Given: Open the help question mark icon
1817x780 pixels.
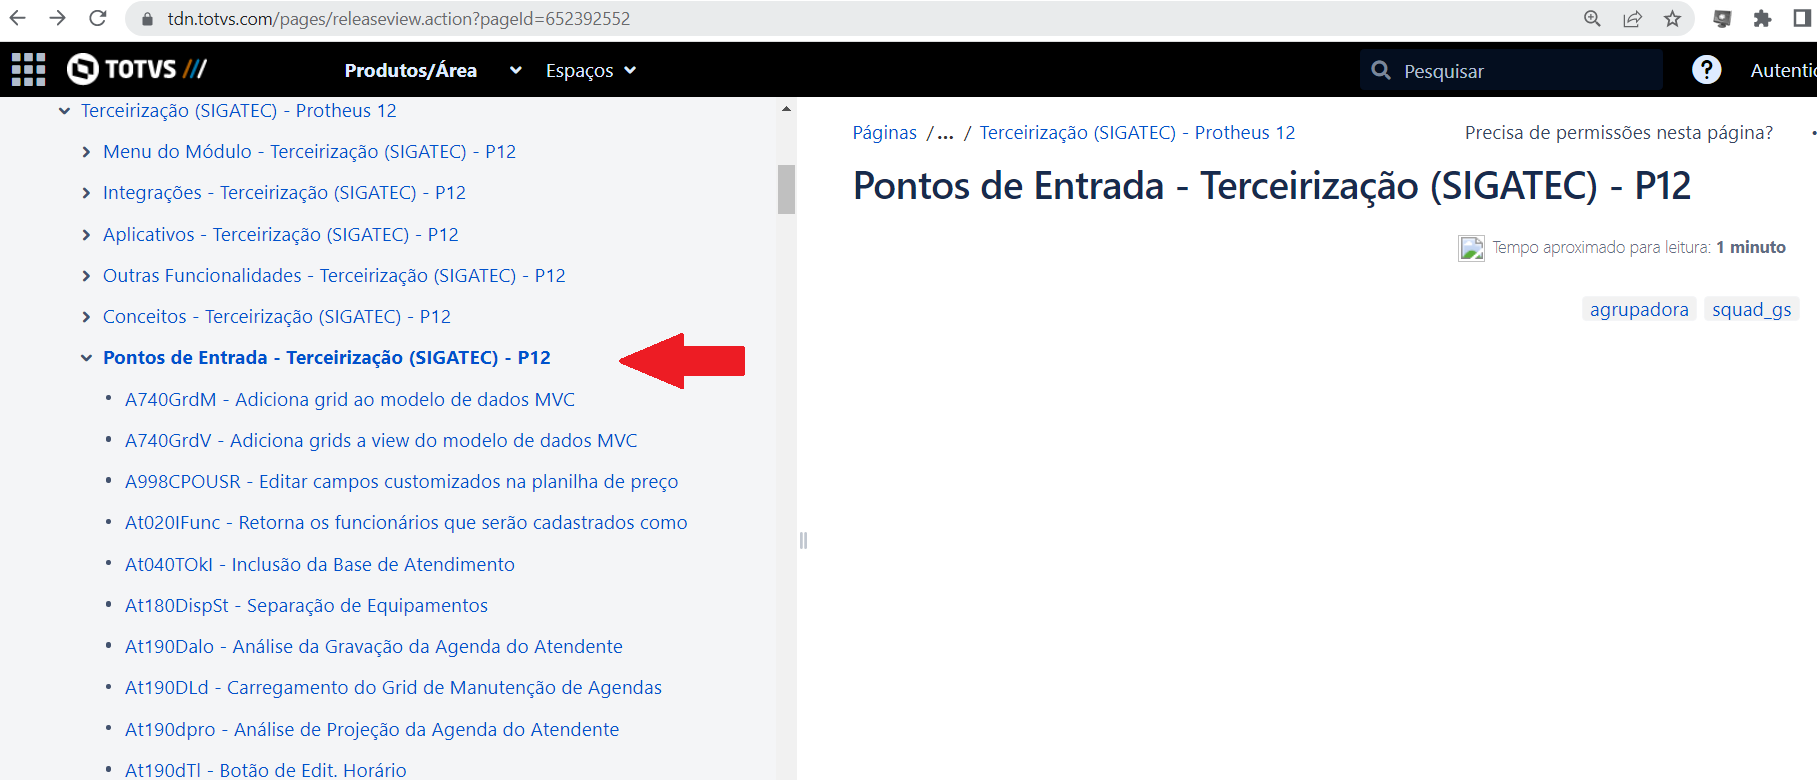Looking at the screenshot, I should coord(1706,70).
